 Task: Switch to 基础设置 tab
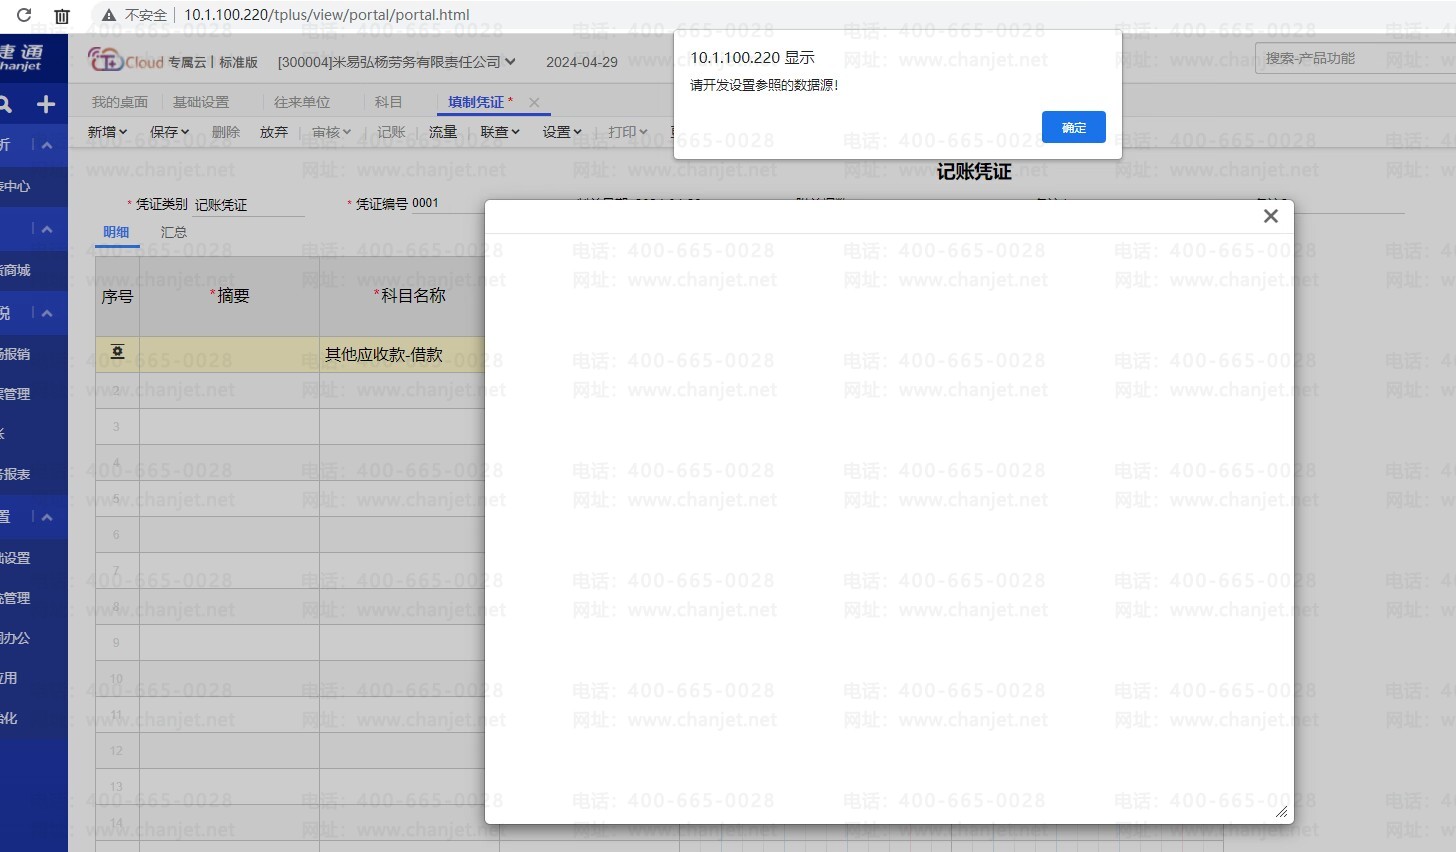pyautogui.click(x=201, y=102)
